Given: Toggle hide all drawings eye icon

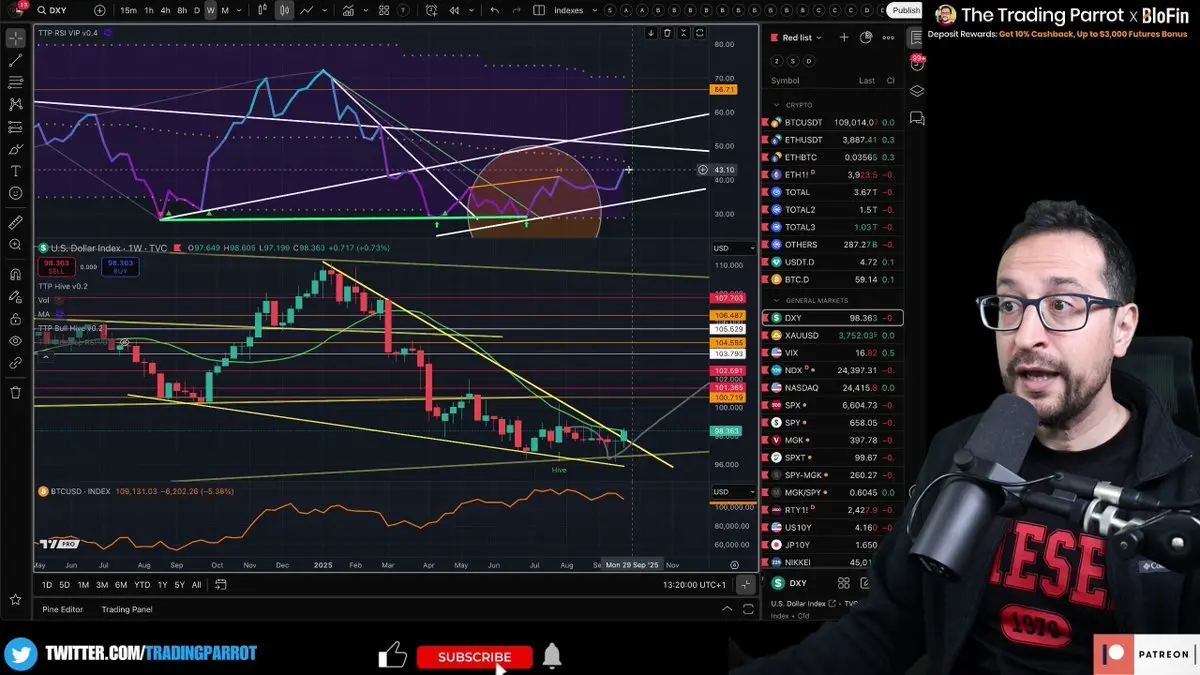Looking at the screenshot, I should 15,342.
